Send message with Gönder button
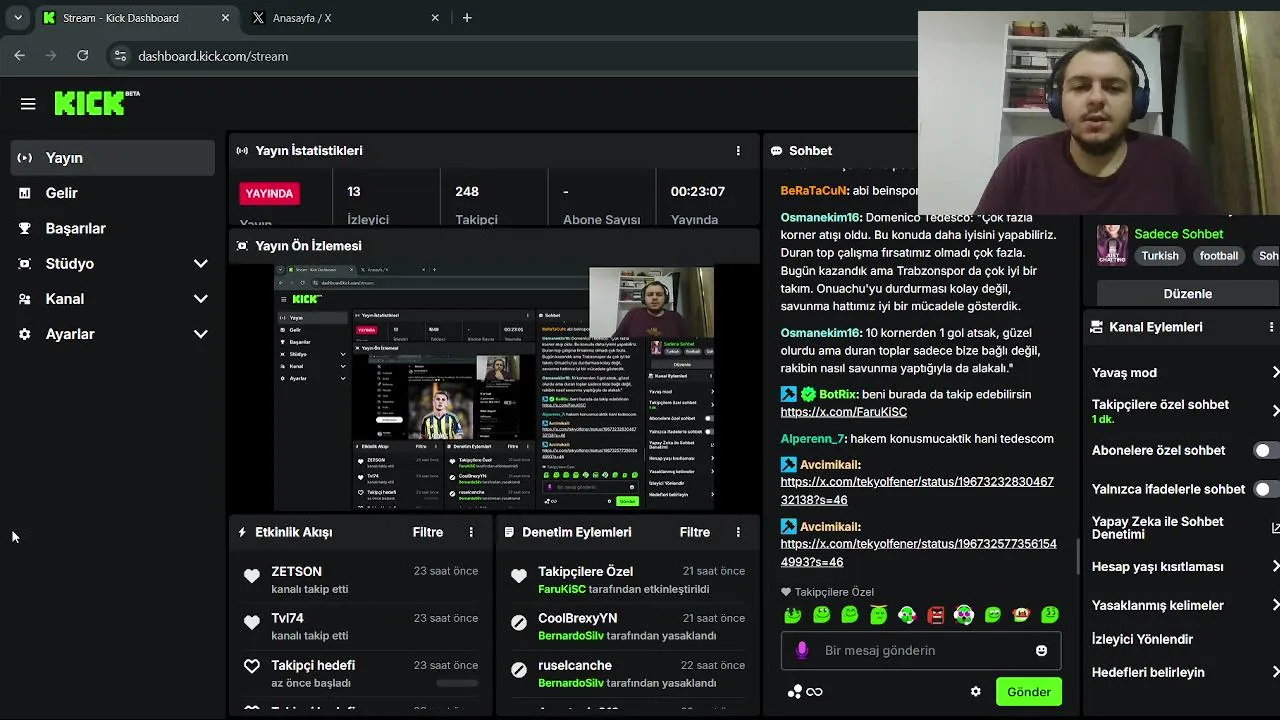 pyautogui.click(x=1028, y=692)
